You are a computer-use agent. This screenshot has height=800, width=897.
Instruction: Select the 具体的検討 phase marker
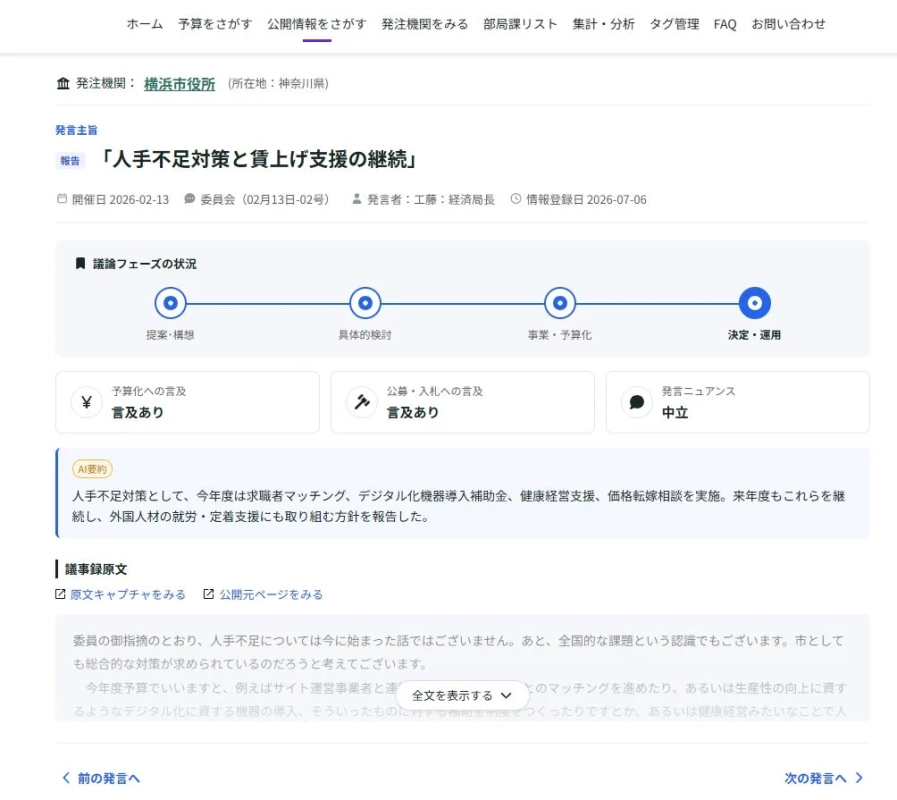pos(365,303)
